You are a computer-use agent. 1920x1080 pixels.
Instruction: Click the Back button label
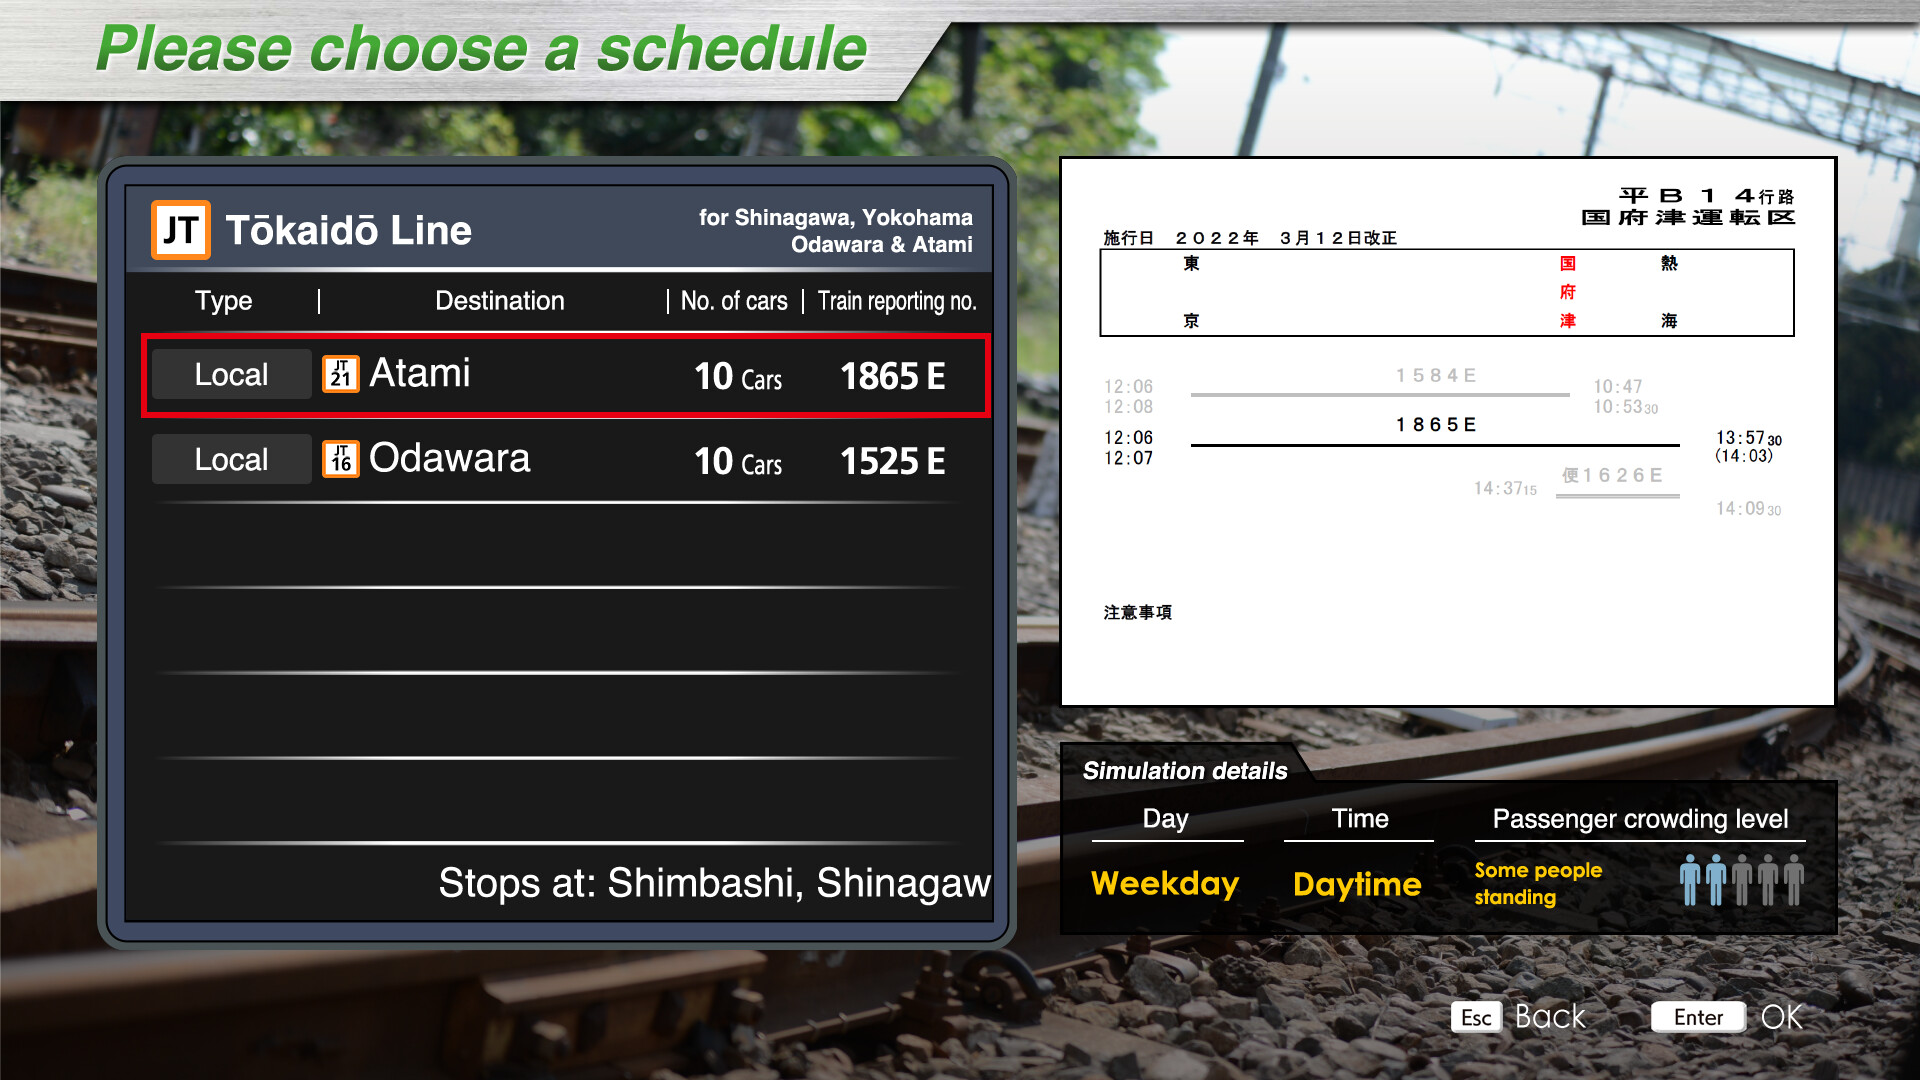click(x=1549, y=1017)
